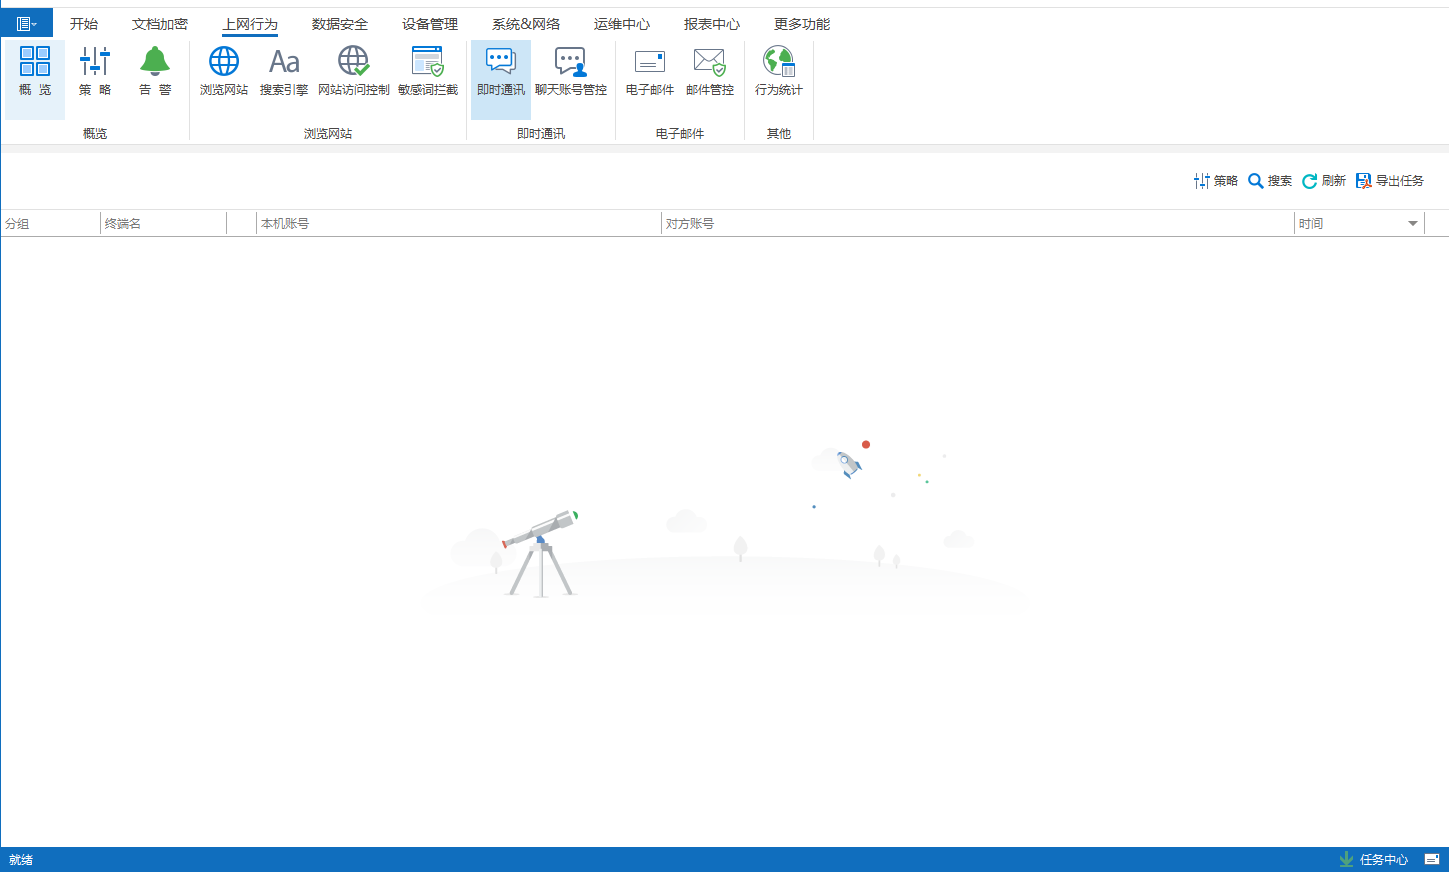Sort by the 终端名 column header

point(164,224)
